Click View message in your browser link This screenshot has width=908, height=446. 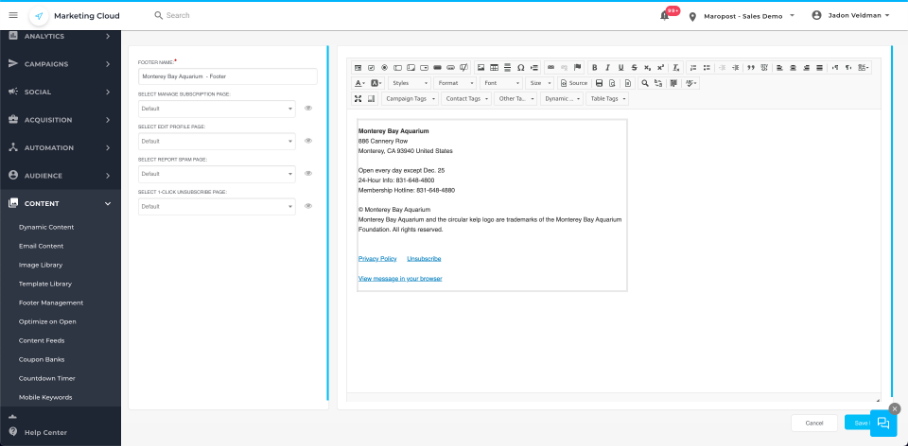click(400, 279)
